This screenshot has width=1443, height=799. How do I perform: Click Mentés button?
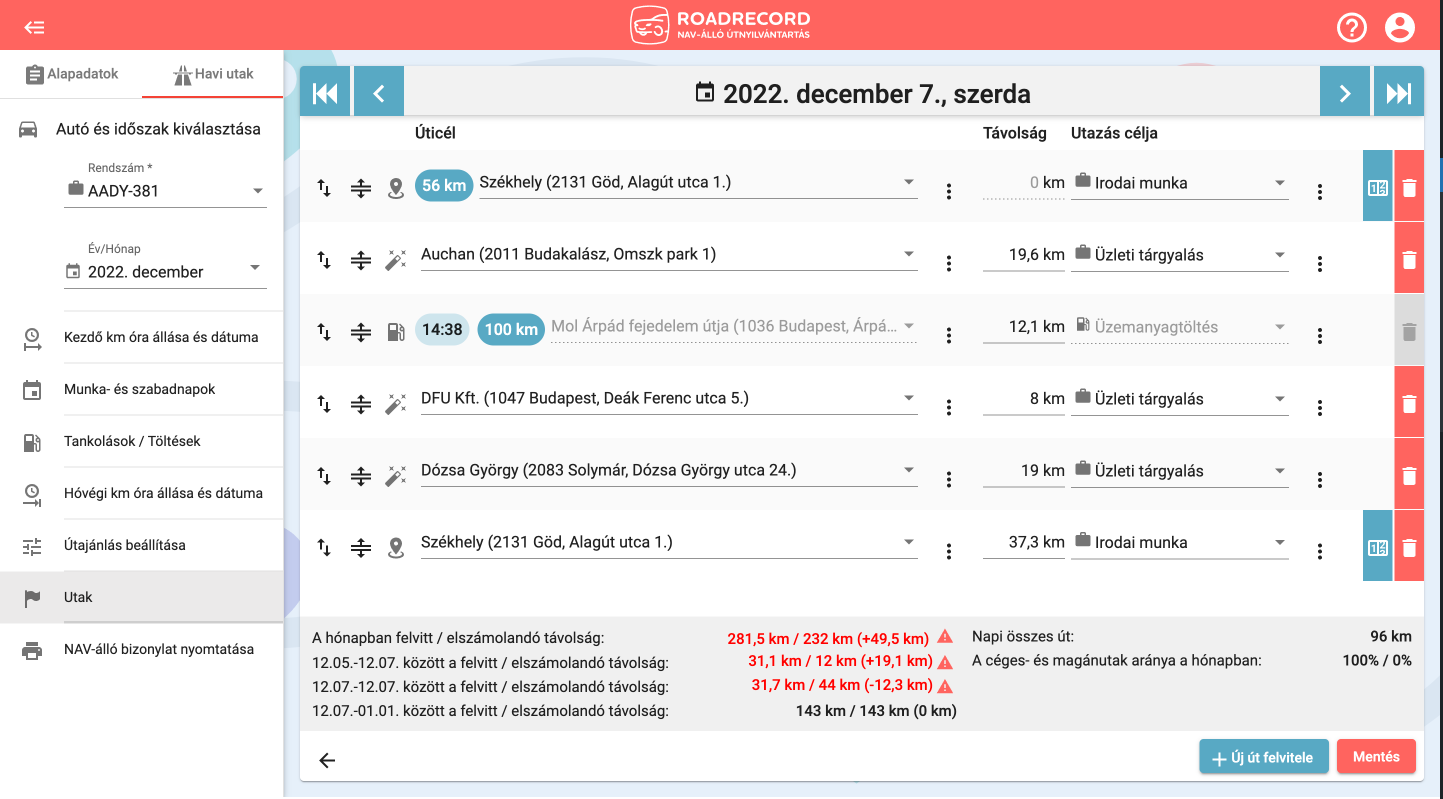(x=1376, y=757)
